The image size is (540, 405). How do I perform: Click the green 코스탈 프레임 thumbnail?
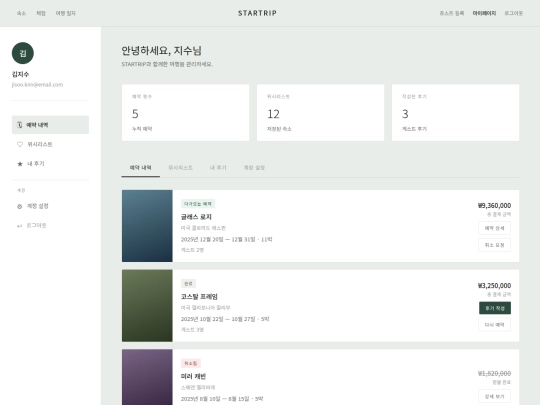(x=147, y=305)
